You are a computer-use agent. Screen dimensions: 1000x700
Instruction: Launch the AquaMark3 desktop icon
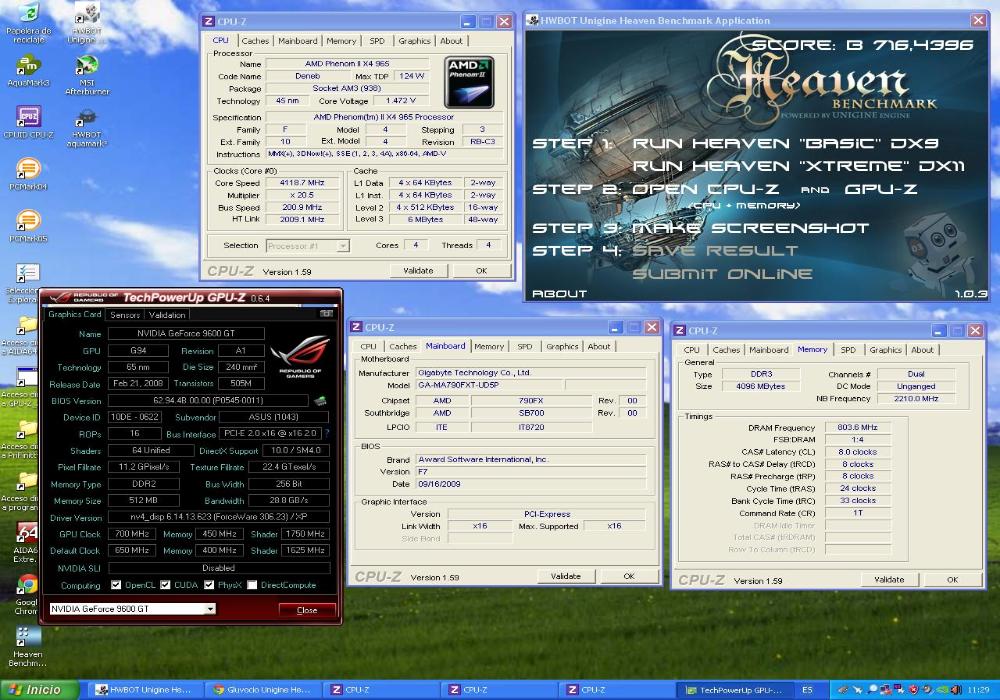point(28,70)
